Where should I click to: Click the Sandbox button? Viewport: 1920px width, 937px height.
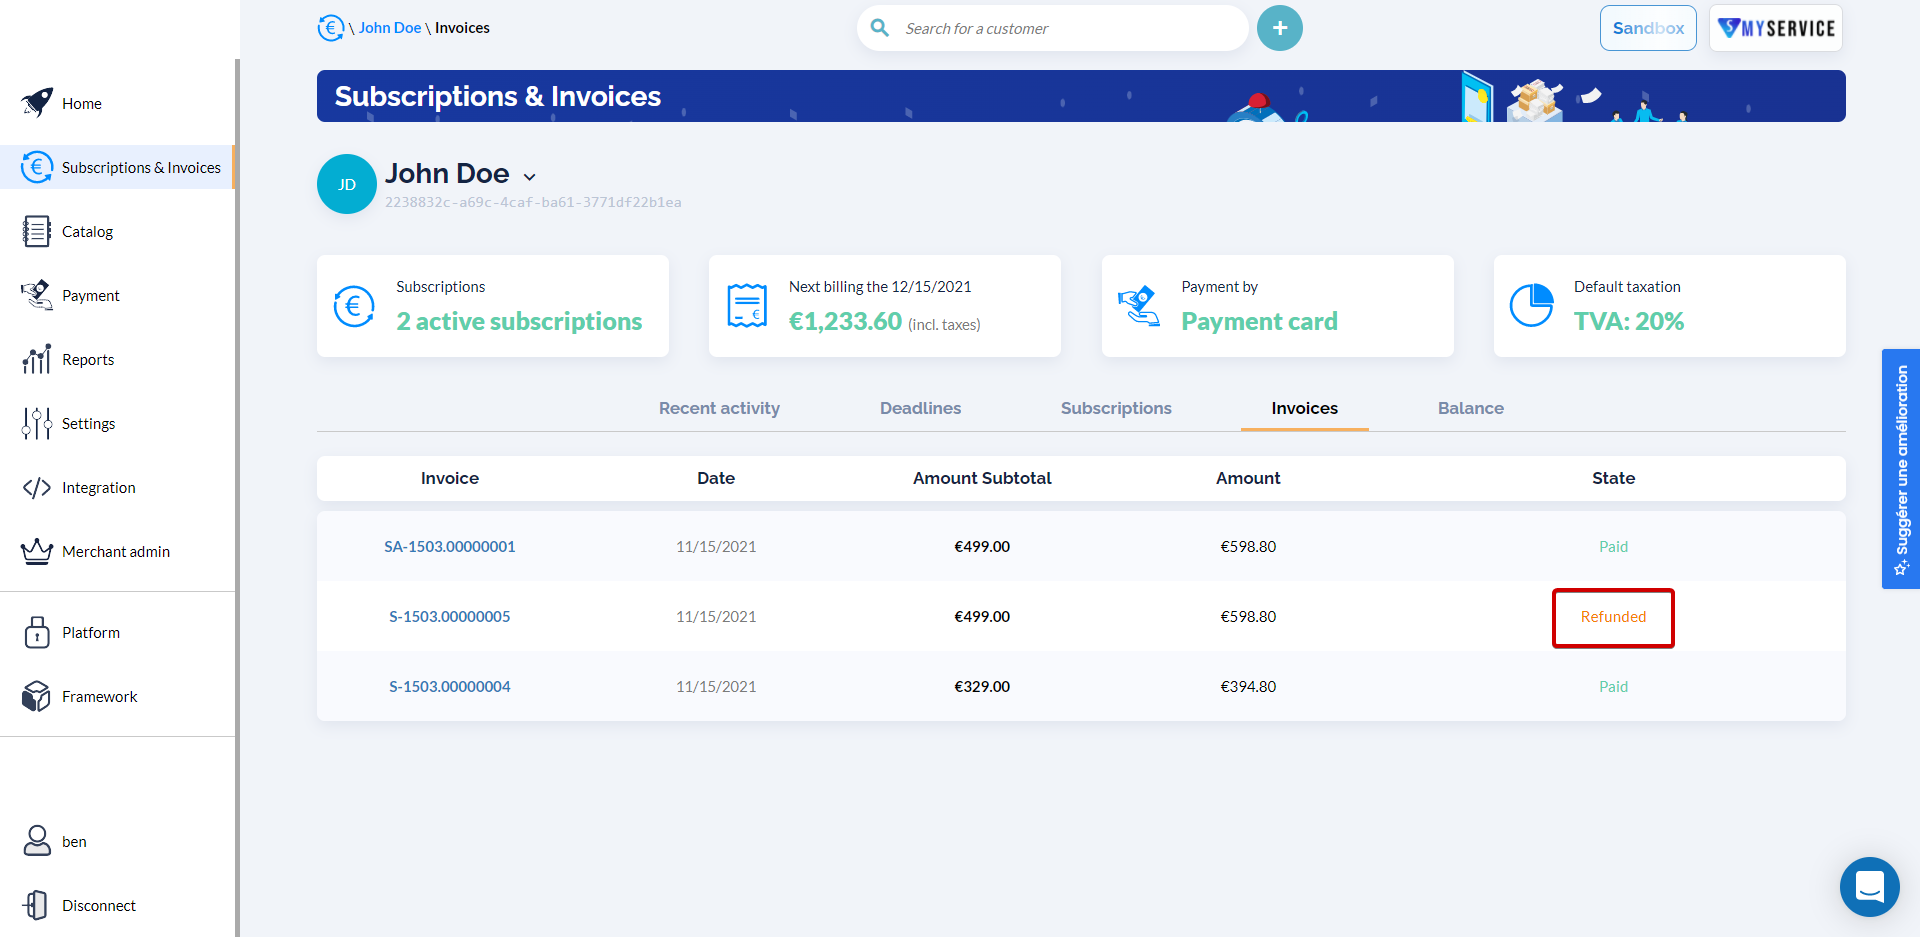pos(1648,28)
